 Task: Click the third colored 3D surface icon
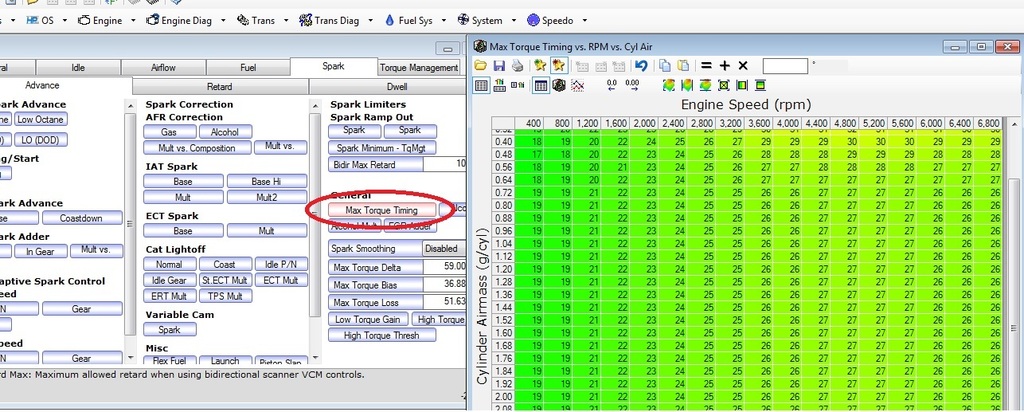click(x=705, y=85)
